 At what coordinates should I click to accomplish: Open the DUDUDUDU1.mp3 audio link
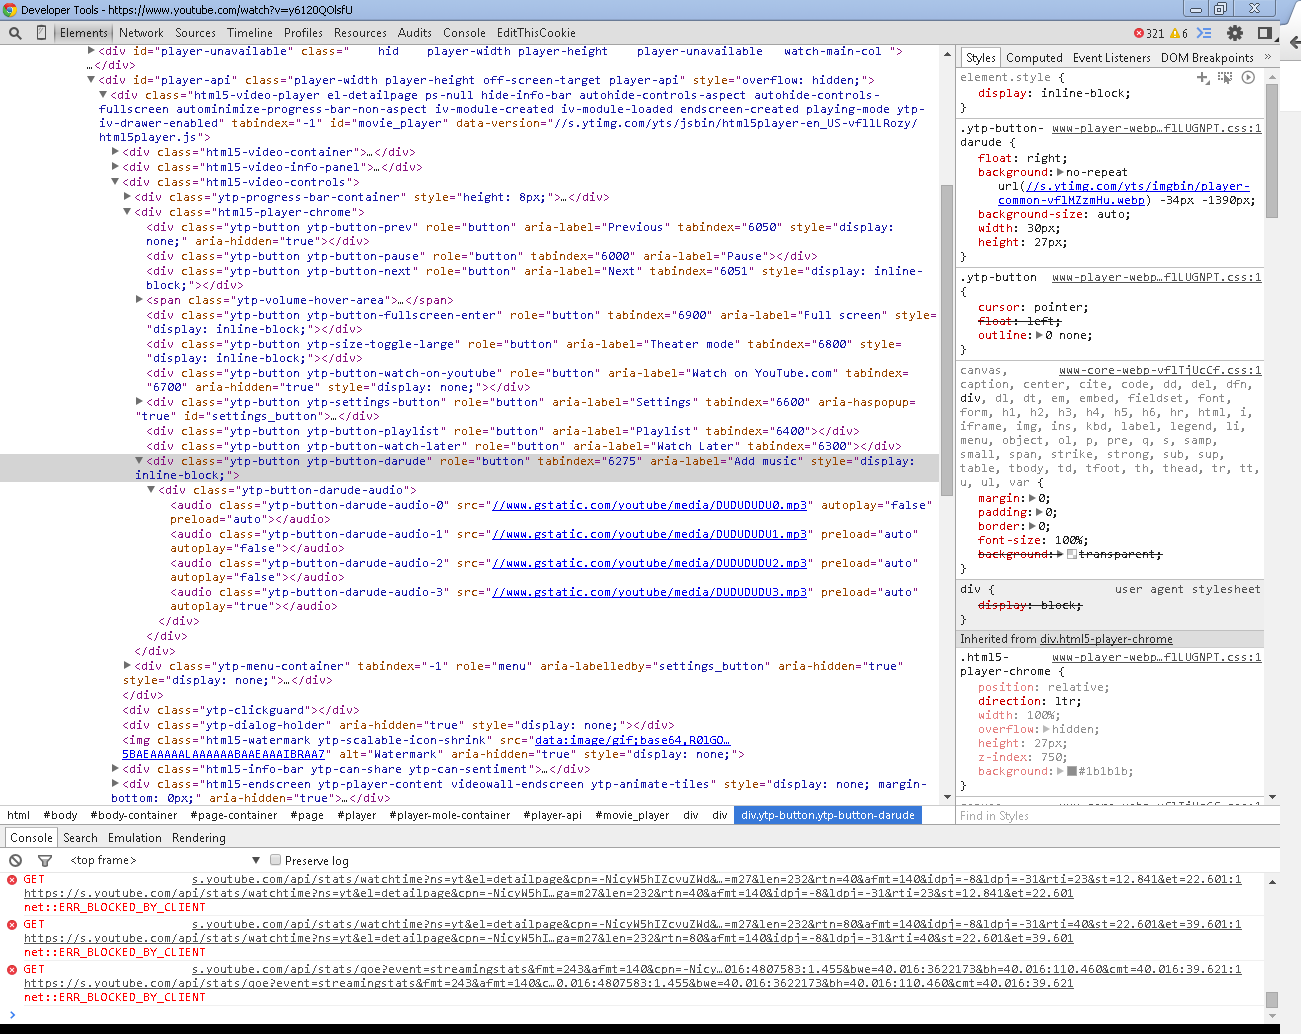[649, 534]
